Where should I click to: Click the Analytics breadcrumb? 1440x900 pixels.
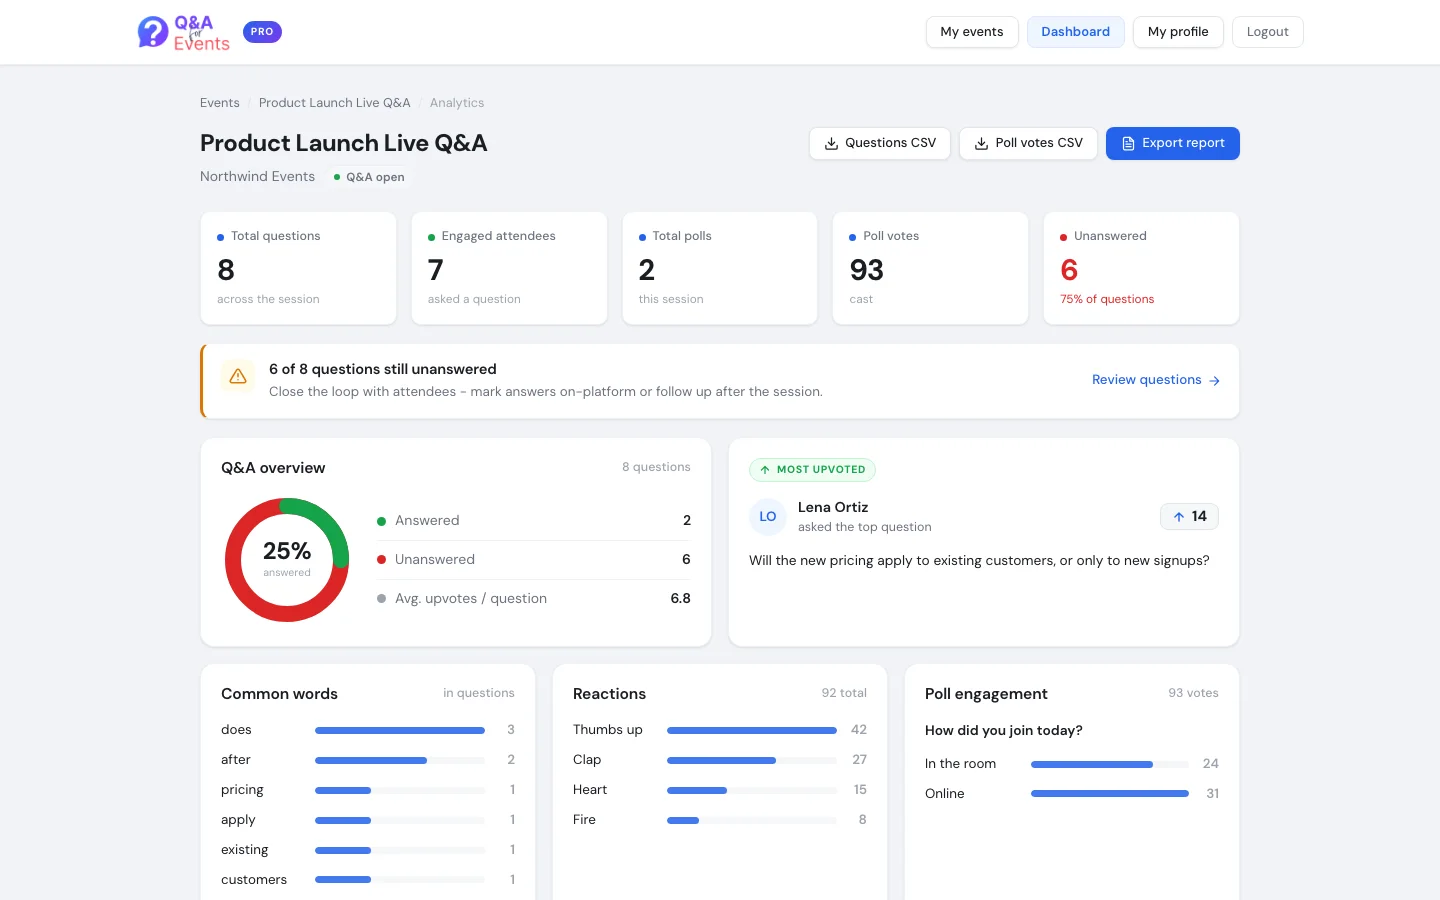457,103
